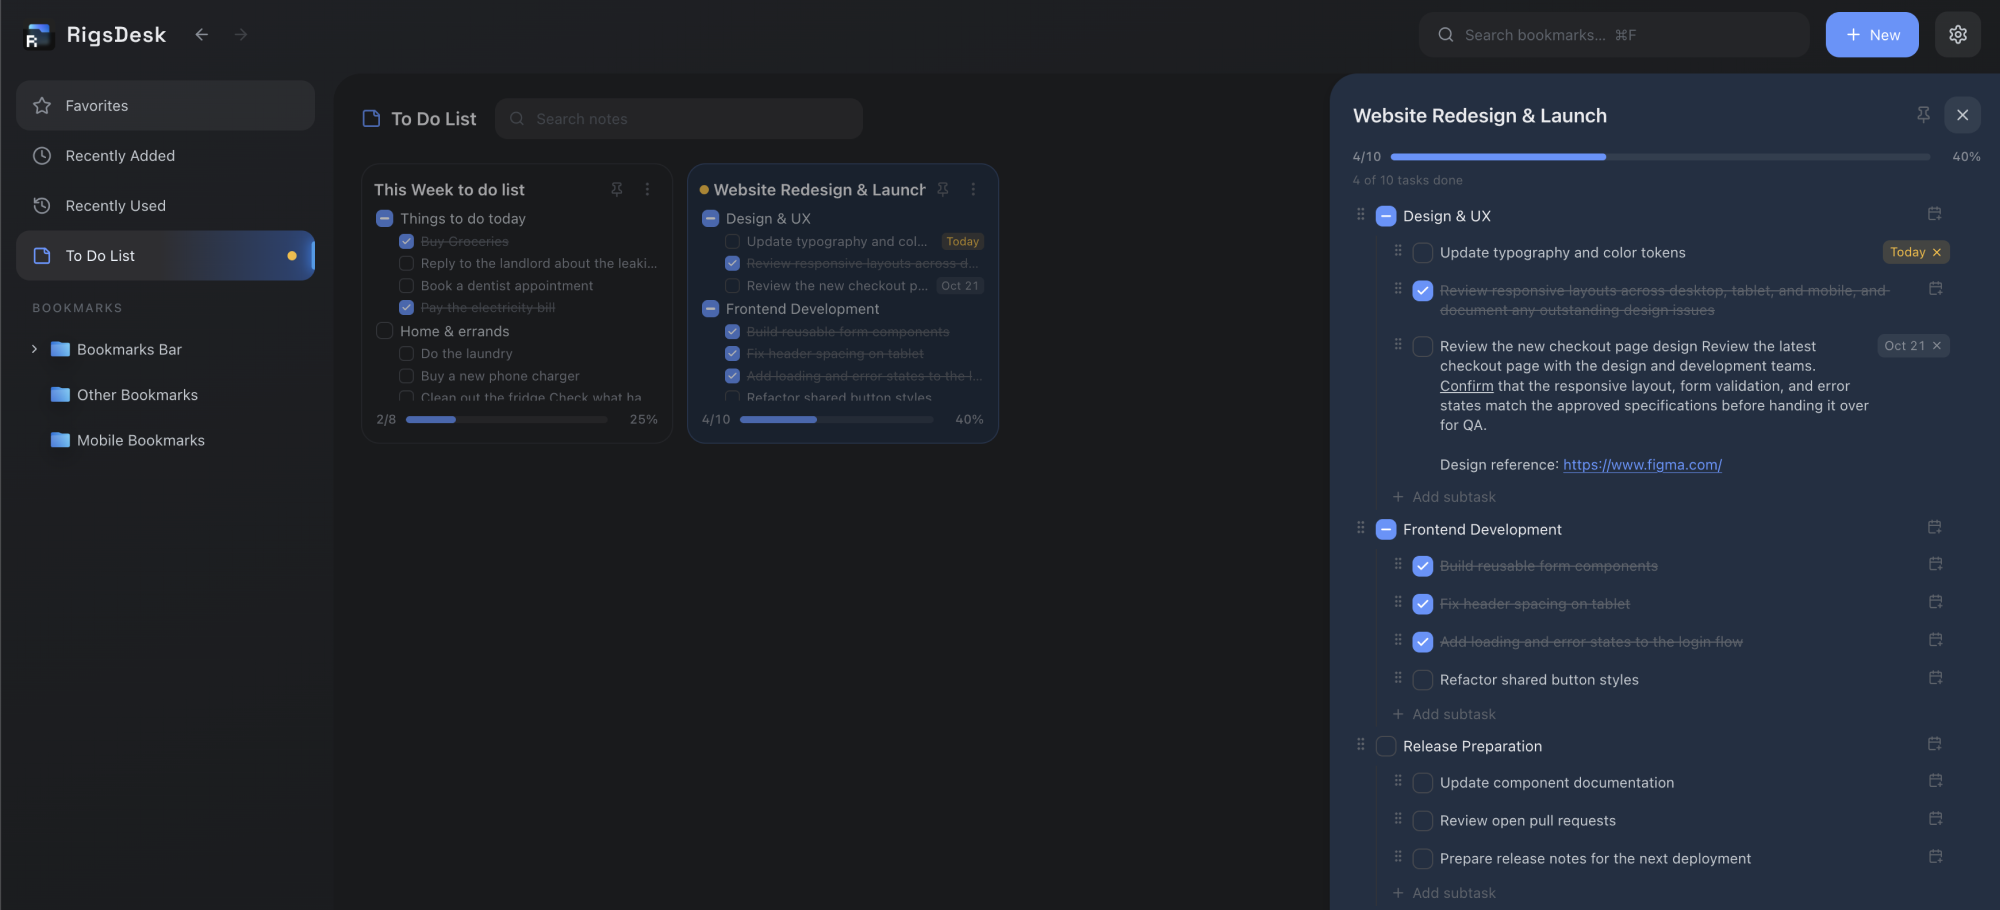Check Update typography and color tokens in panel
This screenshot has height=910, width=2000.
click(1422, 253)
